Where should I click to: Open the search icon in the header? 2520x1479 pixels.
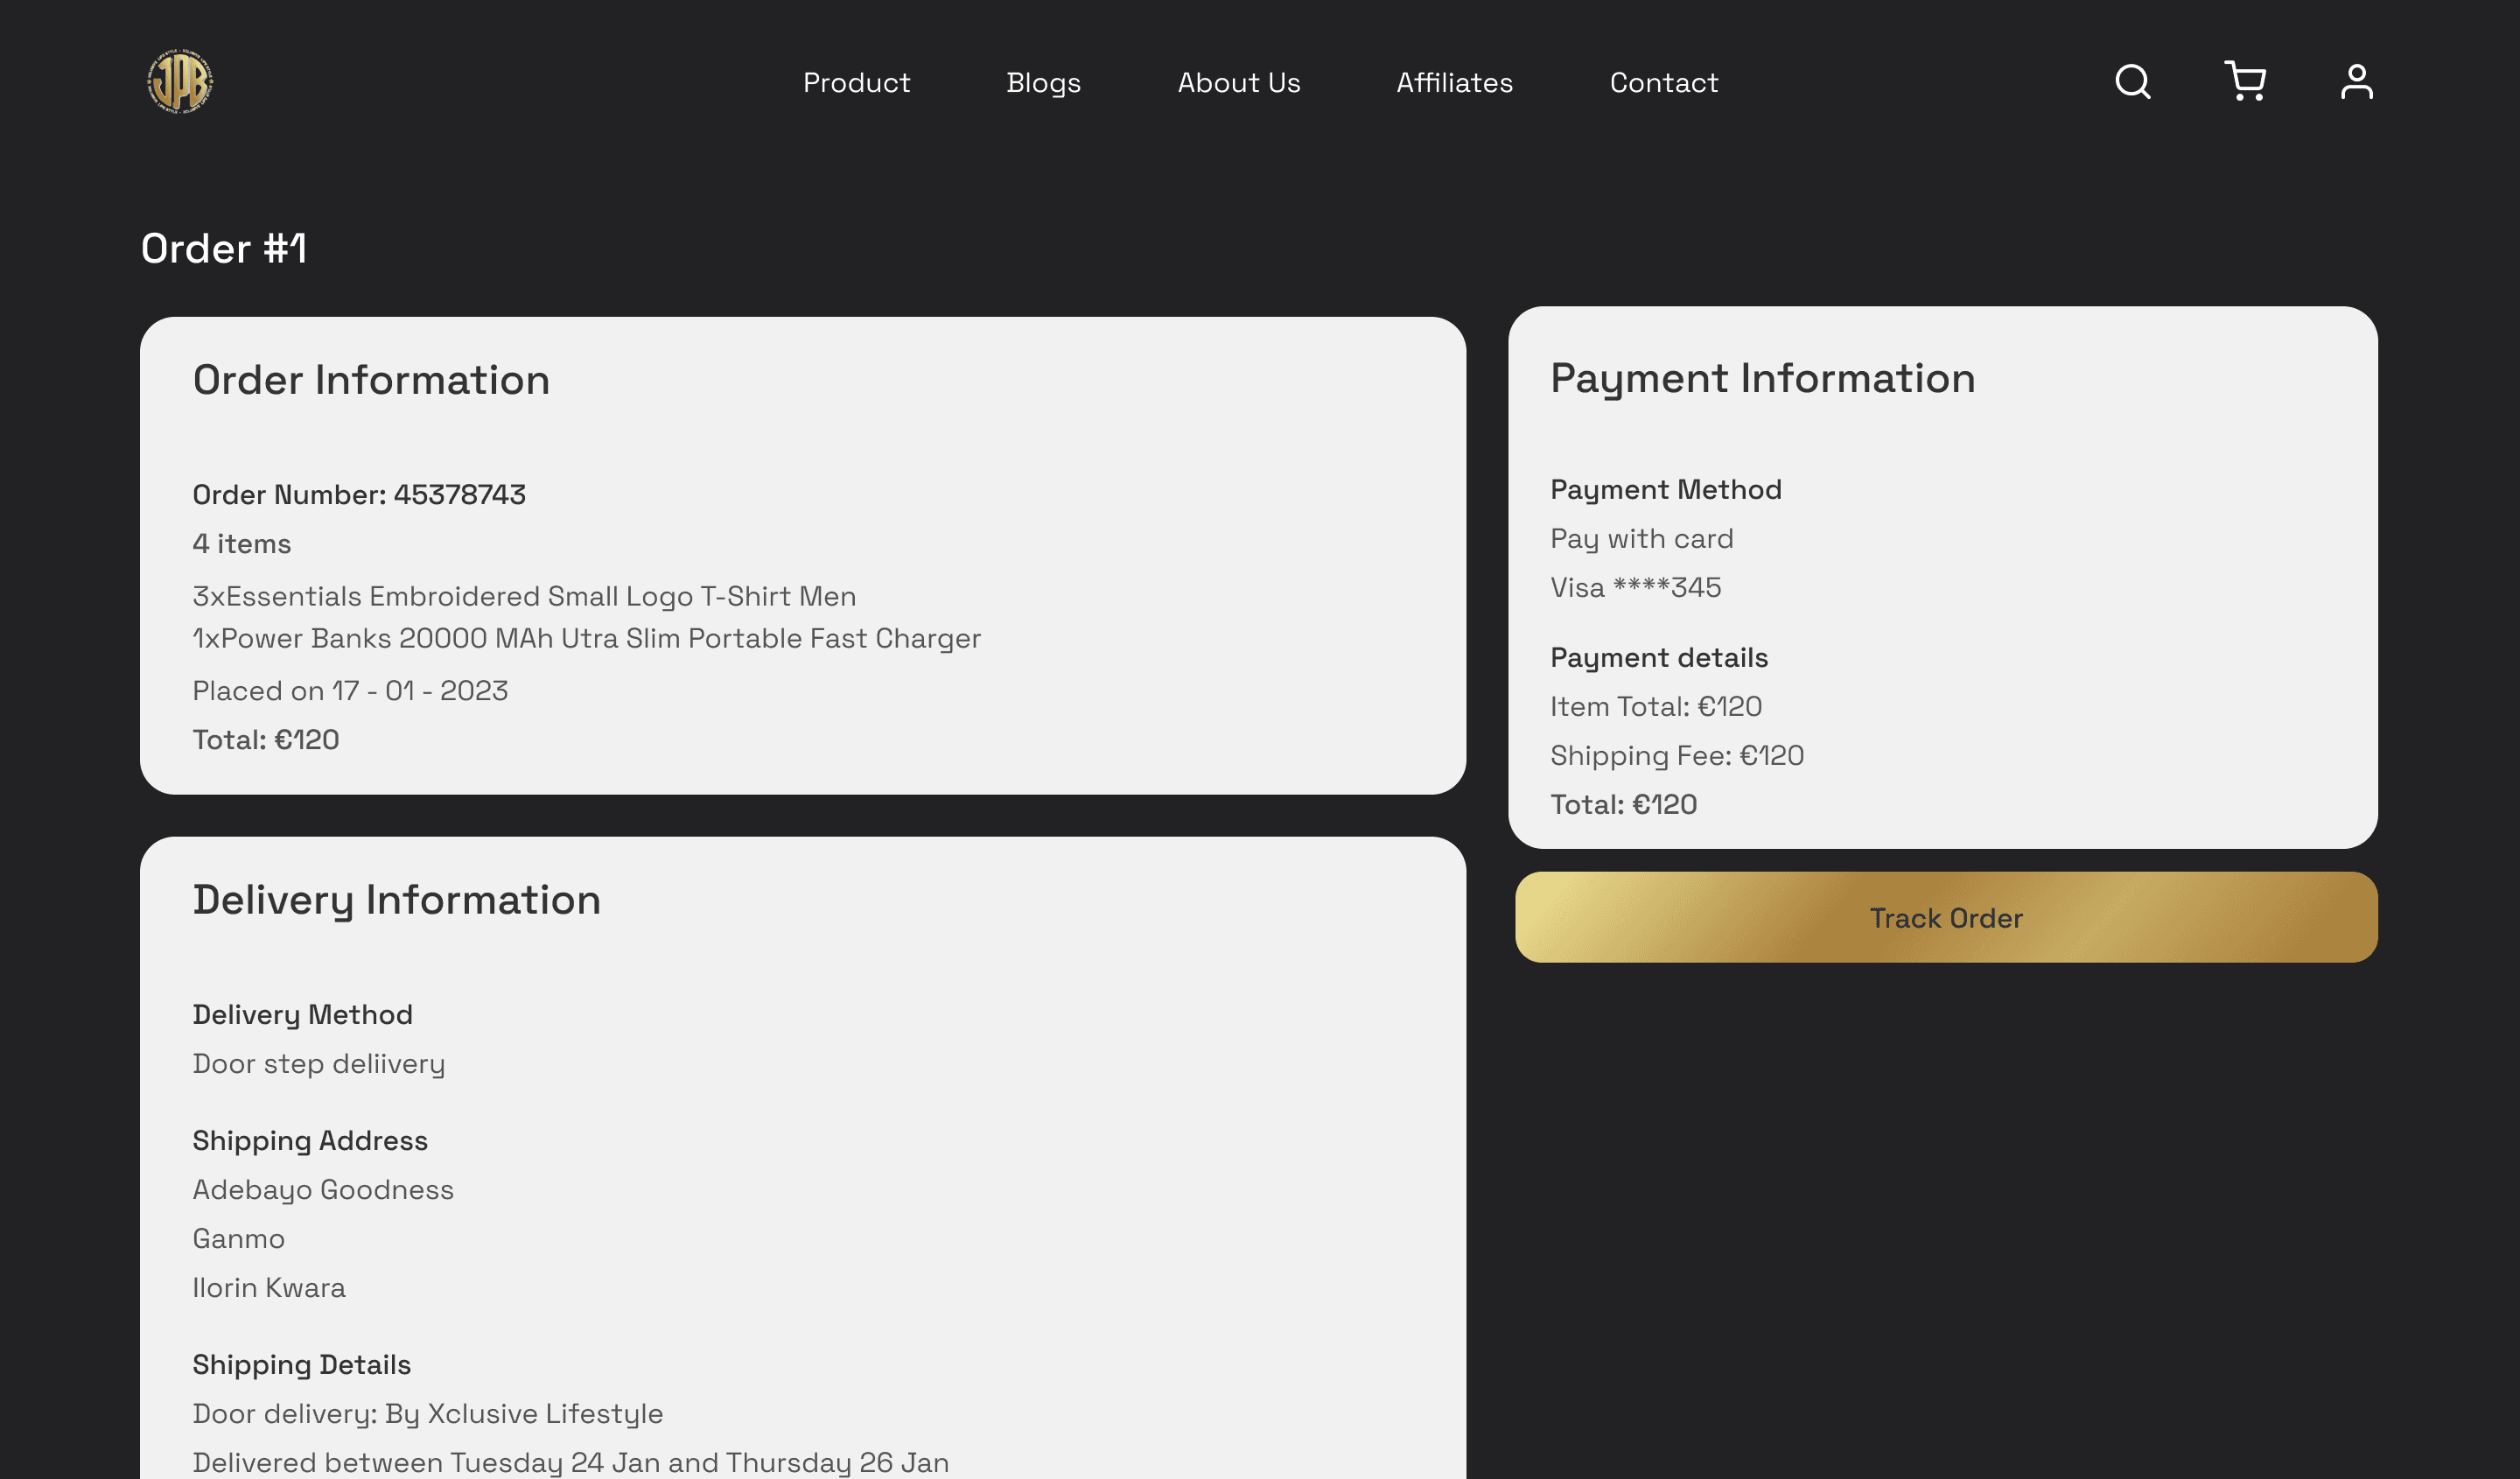2132,82
